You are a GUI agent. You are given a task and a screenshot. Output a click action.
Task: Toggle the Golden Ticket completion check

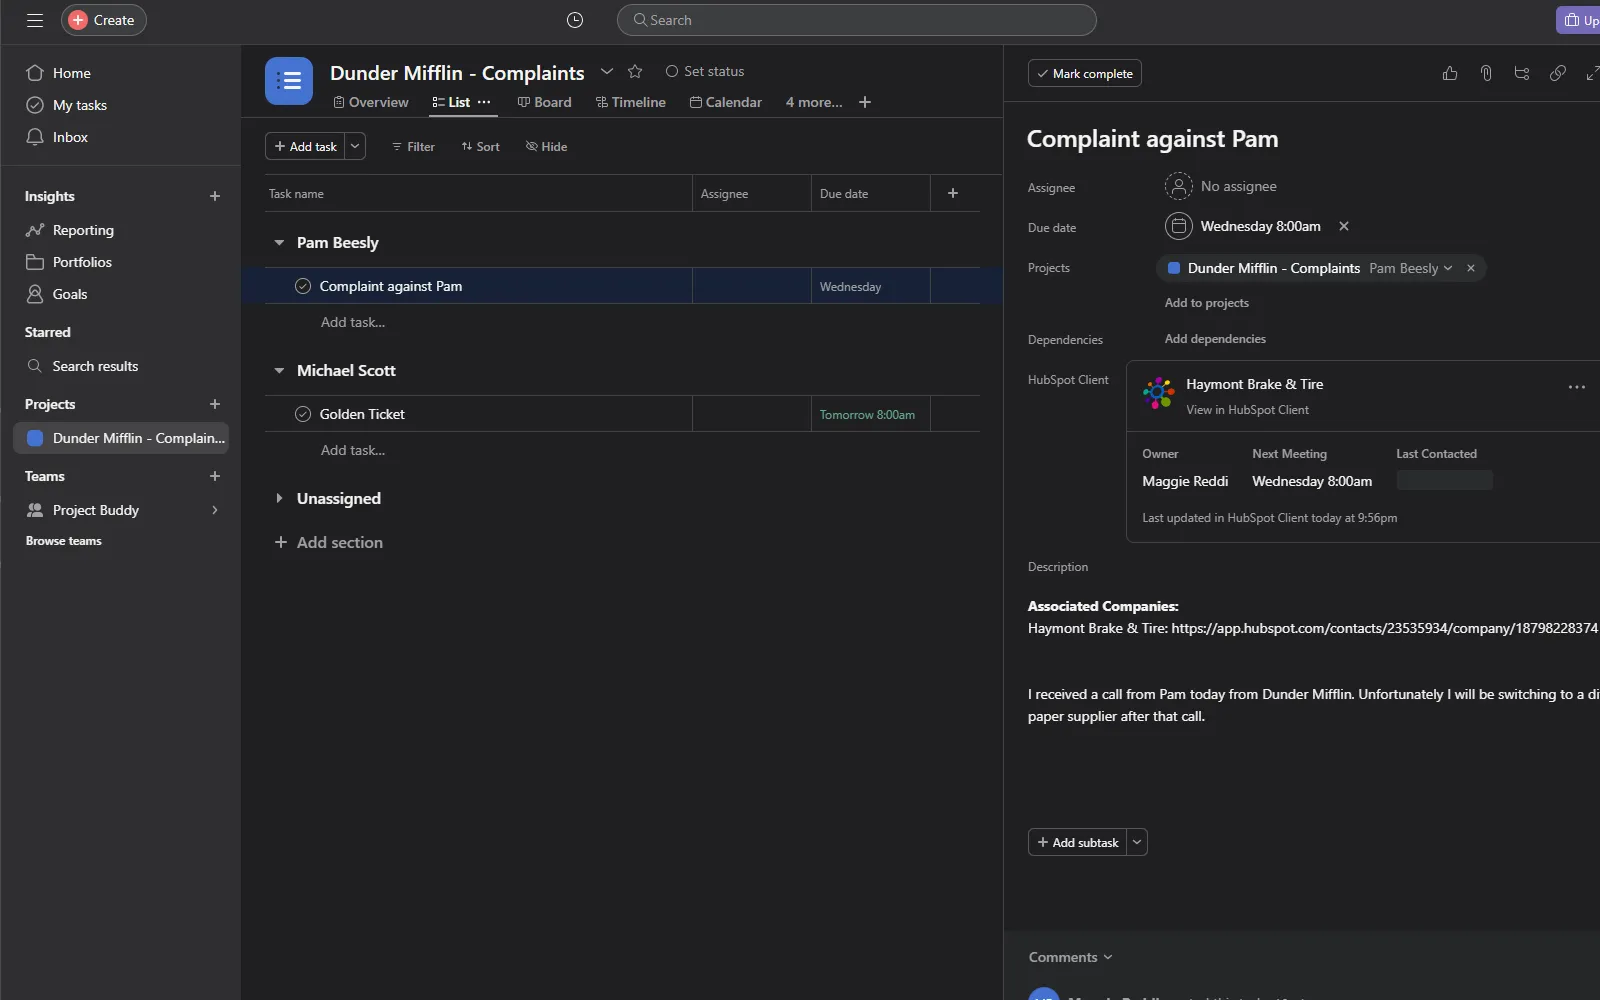click(x=303, y=414)
